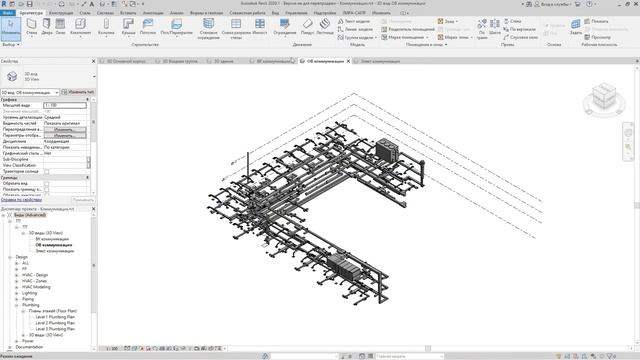This screenshot has width=640, height=360.
Task: Open the type selector dropdown arrow in Properties
Action: tap(94, 76)
